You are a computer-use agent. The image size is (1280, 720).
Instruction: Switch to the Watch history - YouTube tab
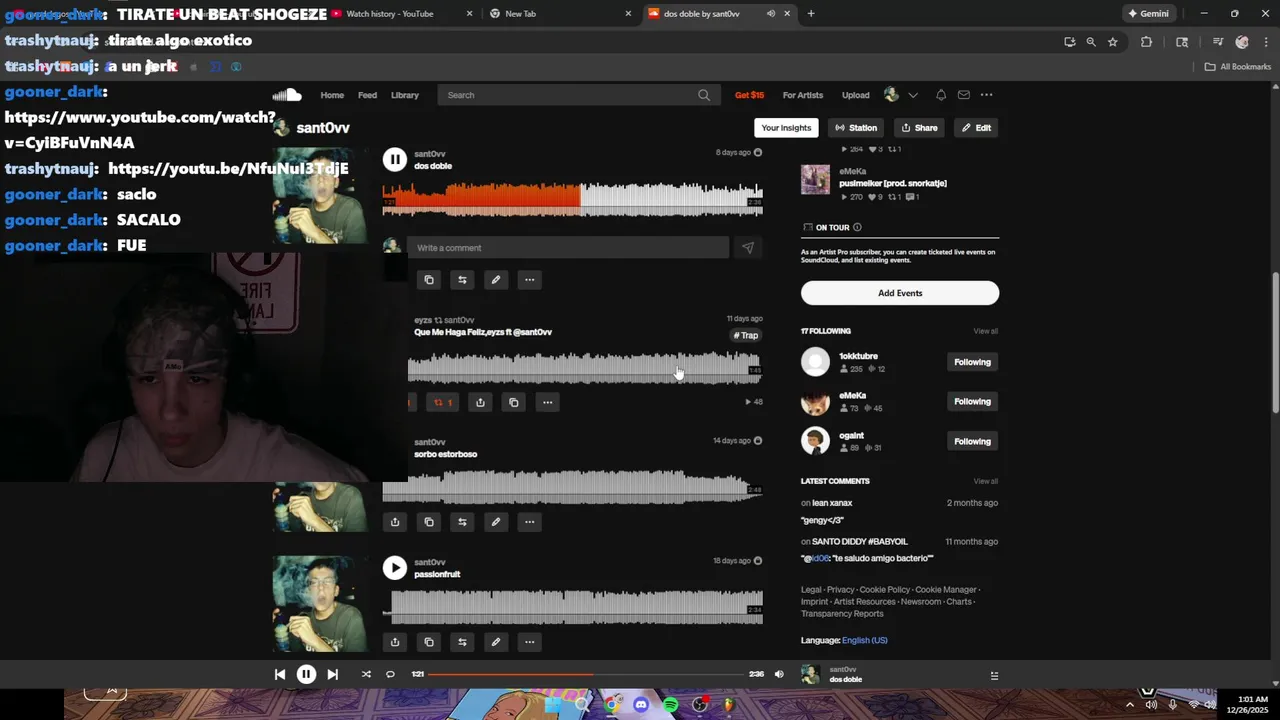tap(402, 14)
